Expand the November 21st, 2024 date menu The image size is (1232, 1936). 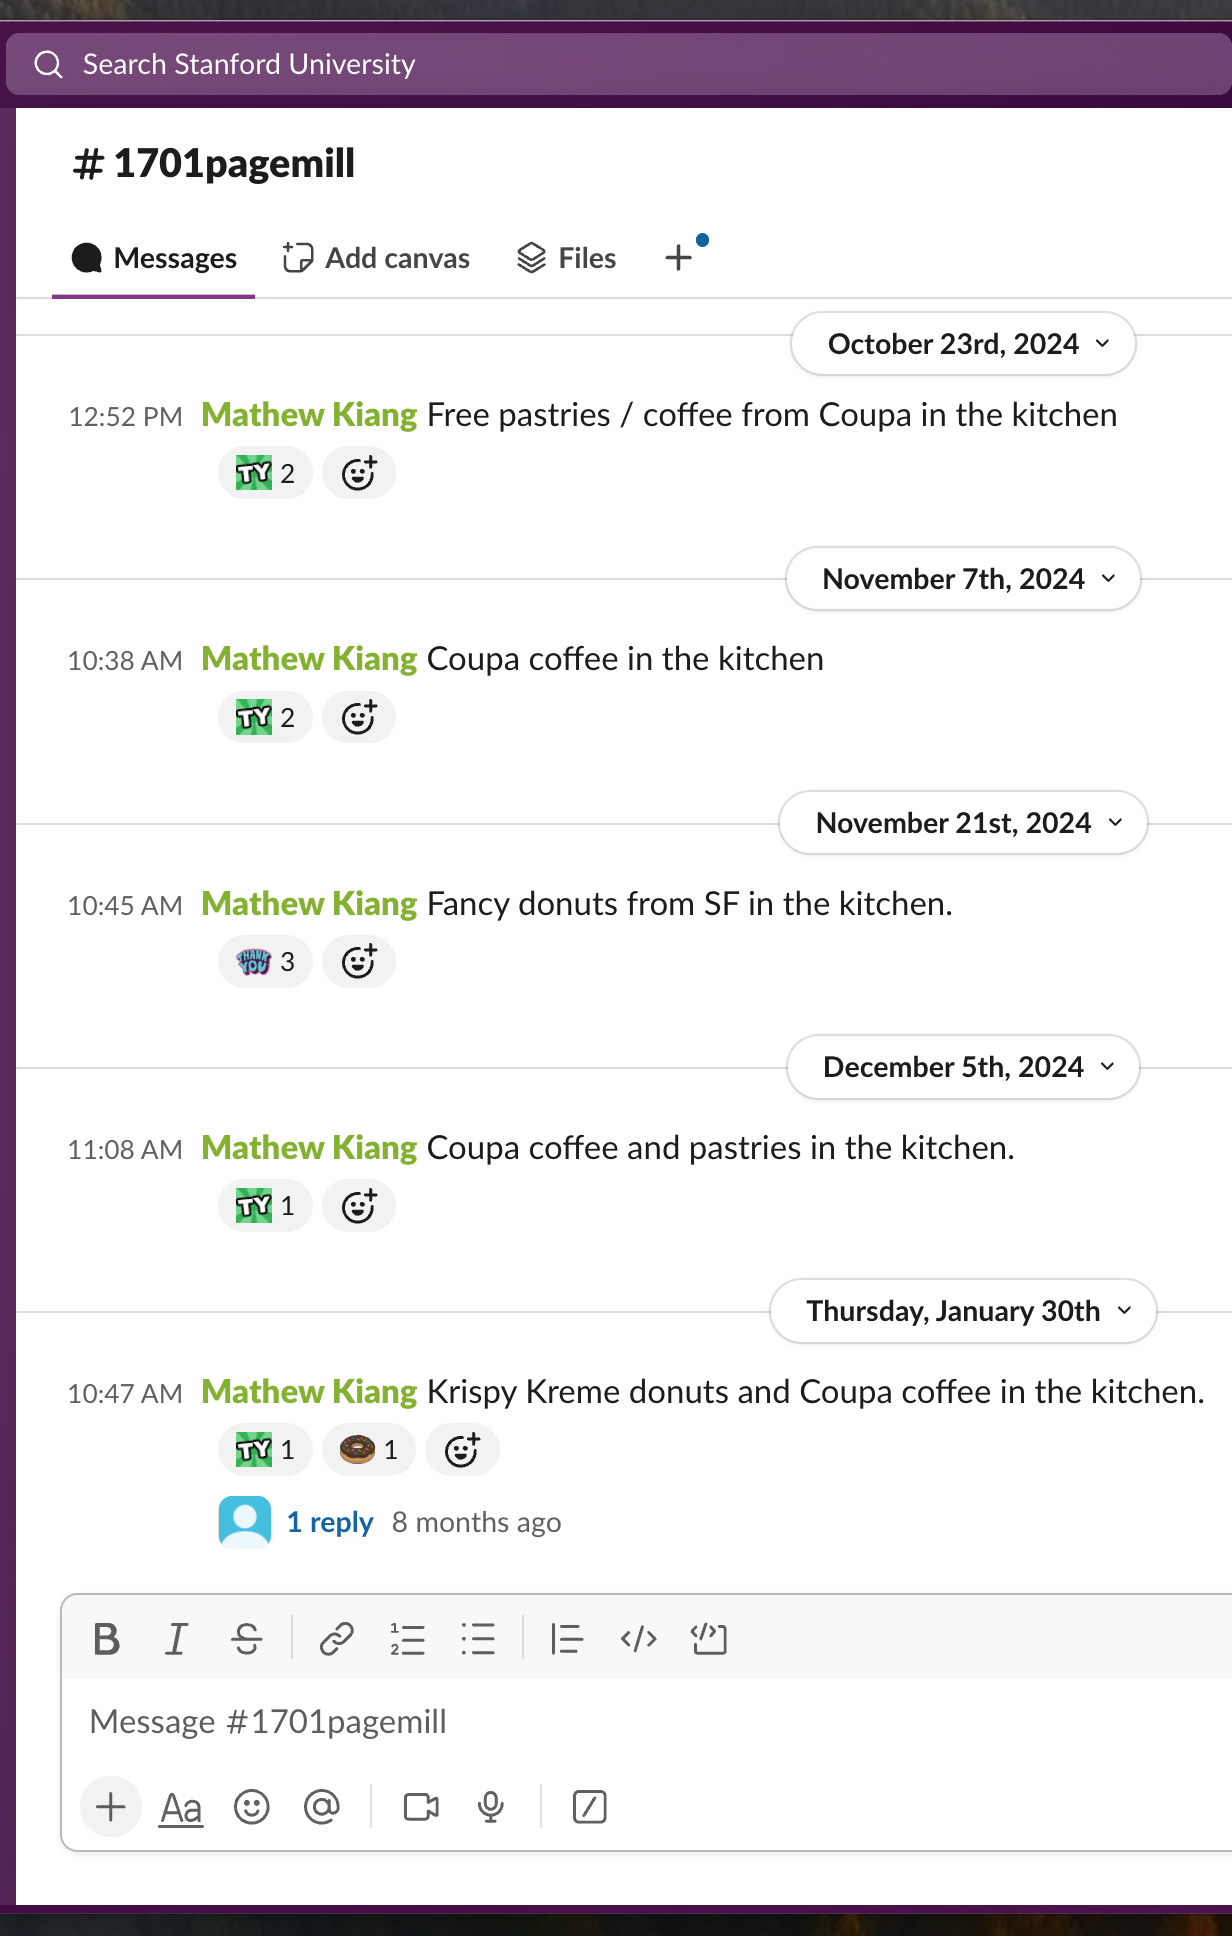click(963, 823)
